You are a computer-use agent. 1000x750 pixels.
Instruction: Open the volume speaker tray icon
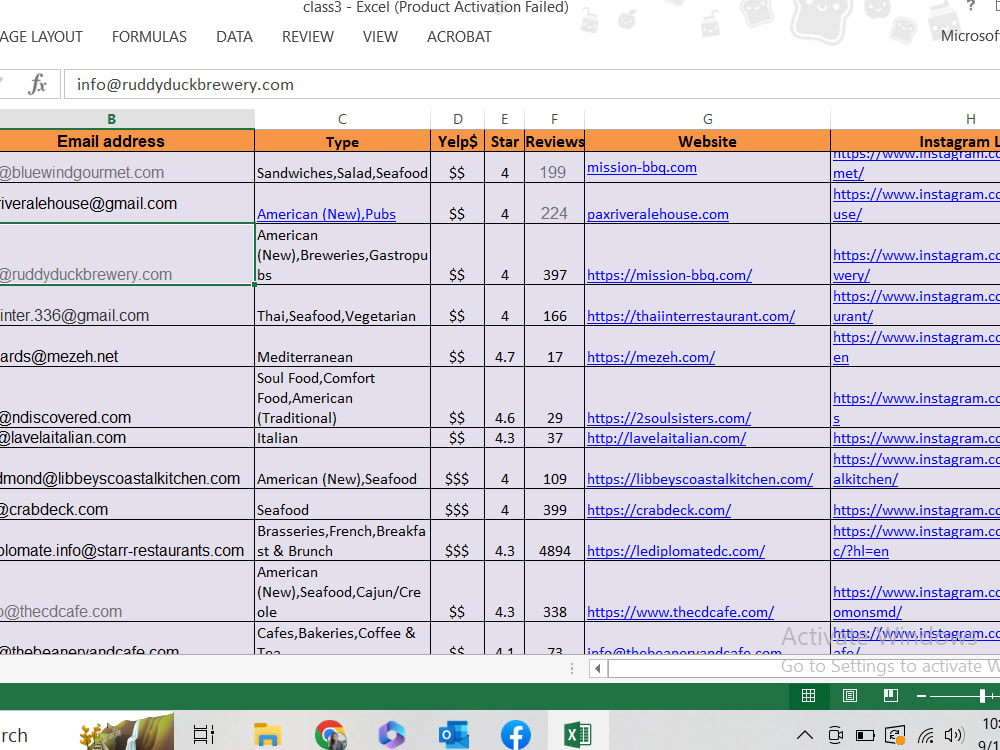[x=954, y=735]
